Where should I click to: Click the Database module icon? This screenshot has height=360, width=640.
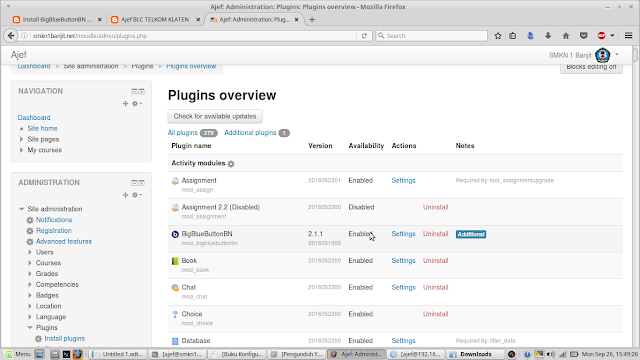click(175, 341)
